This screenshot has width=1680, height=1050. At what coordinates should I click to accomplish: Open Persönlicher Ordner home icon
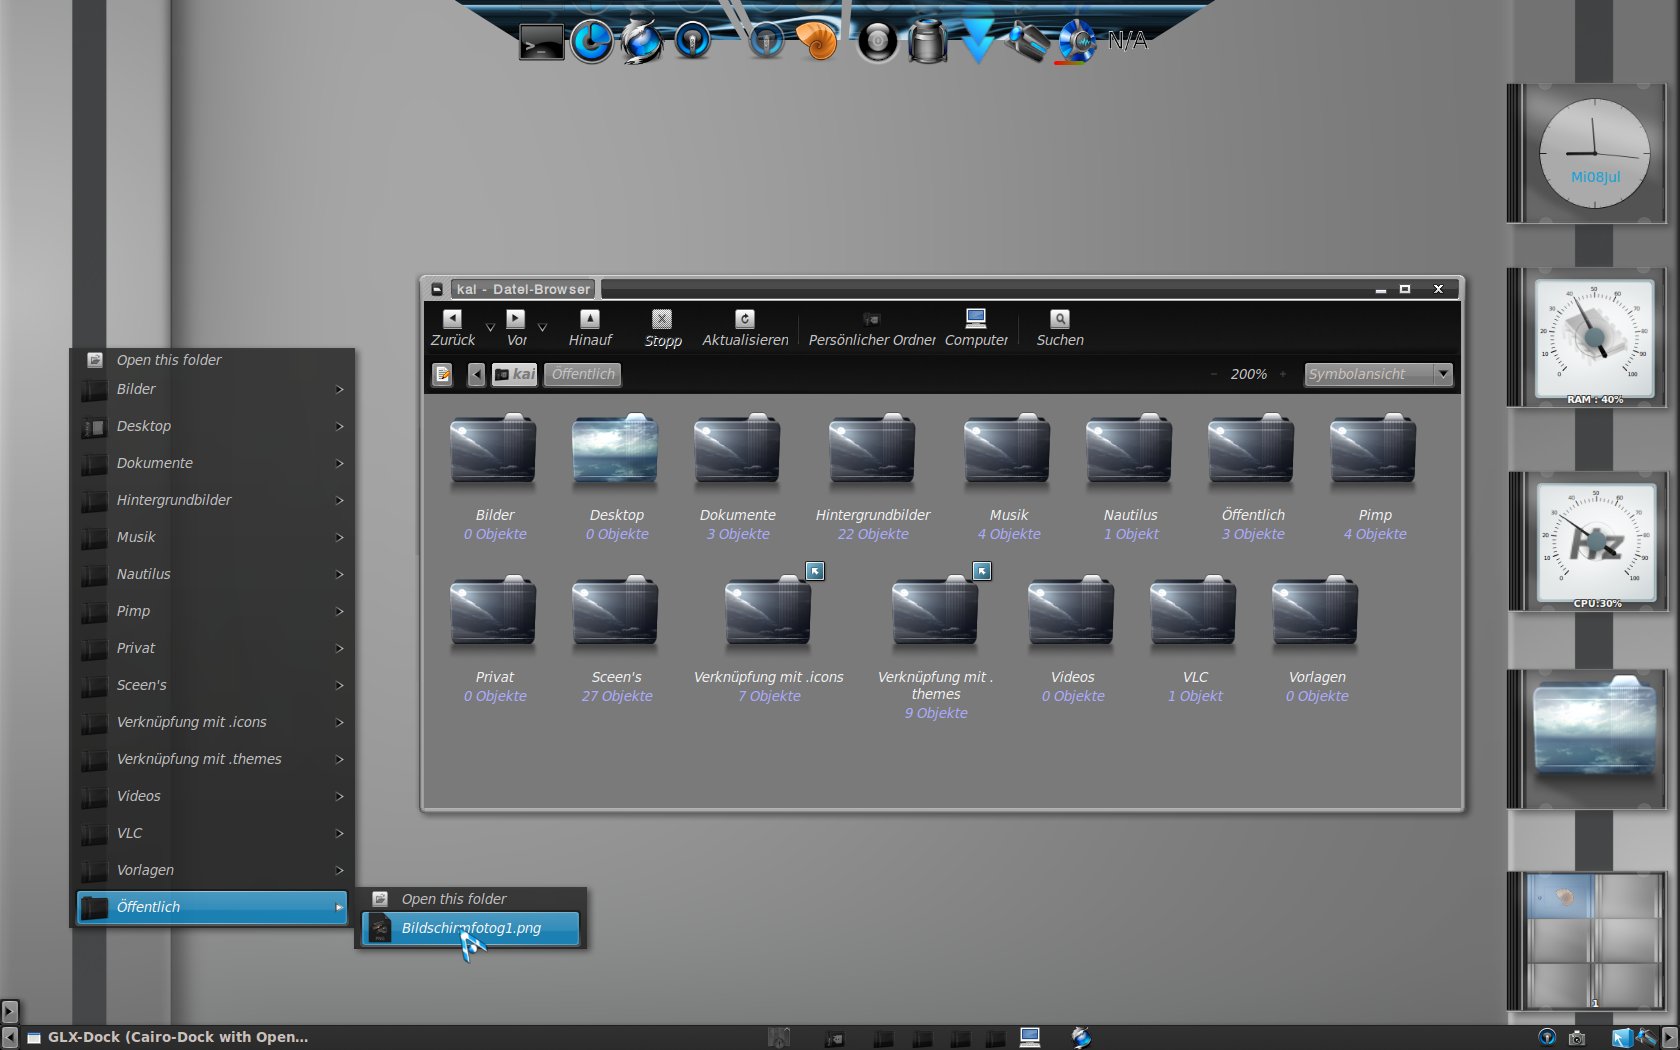tap(872, 319)
